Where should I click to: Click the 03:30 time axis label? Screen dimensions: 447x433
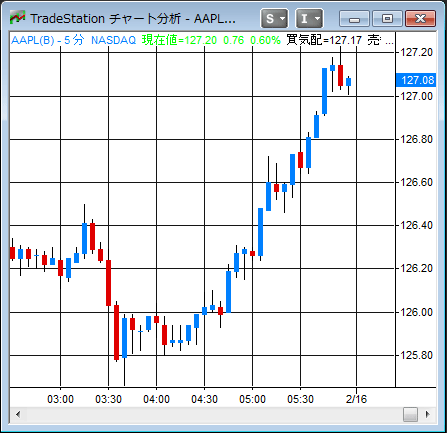point(108,399)
